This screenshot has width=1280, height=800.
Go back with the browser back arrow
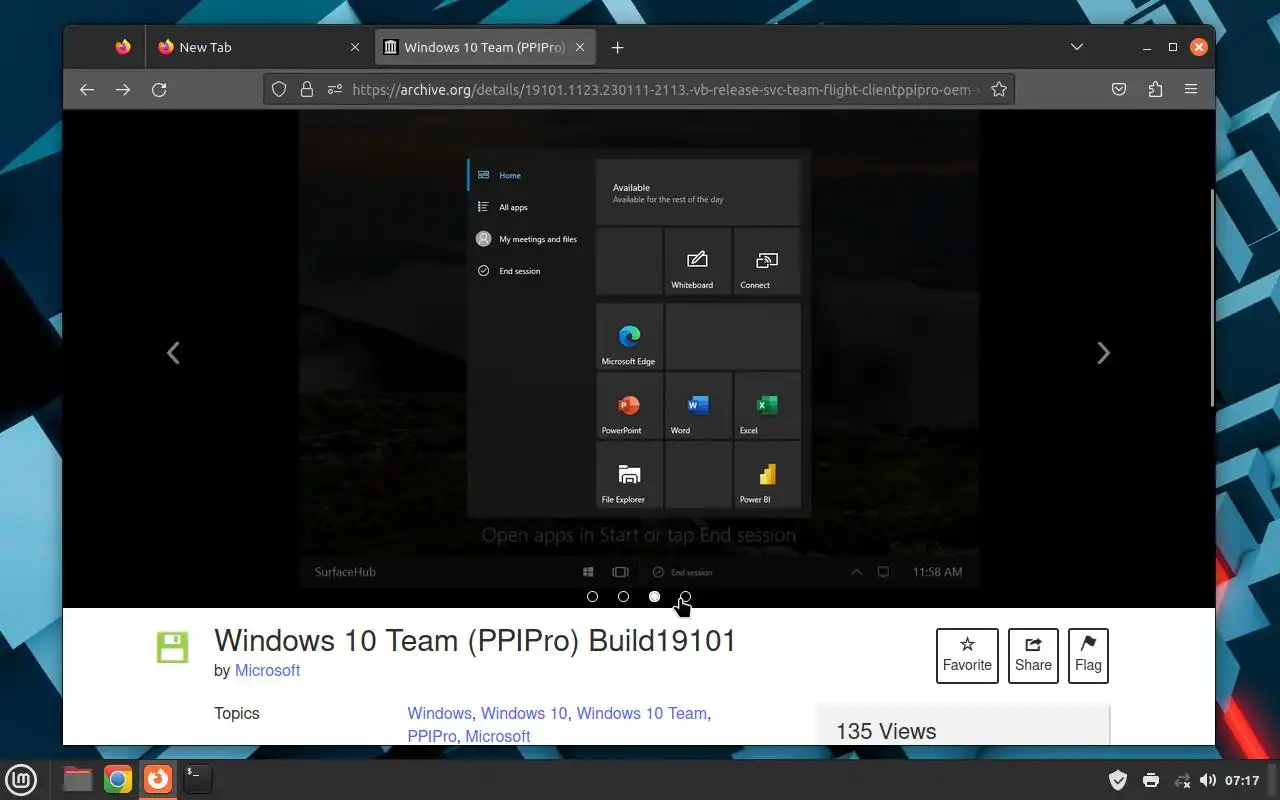coord(87,89)
